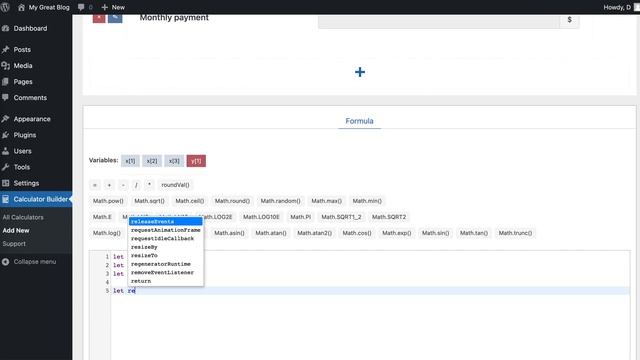Click the Calculator Builder icon
The image size is (640, 360).
pos(6,199)
